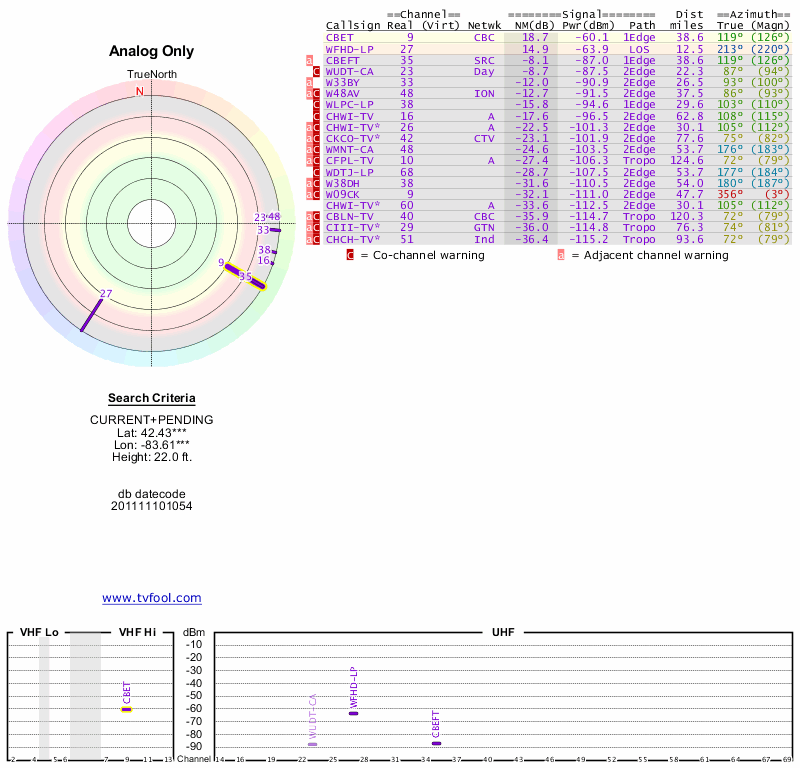Click the CBEFT signal marker in UHF chart
Viewport: 800px width, 768px height.
[436, 743]
